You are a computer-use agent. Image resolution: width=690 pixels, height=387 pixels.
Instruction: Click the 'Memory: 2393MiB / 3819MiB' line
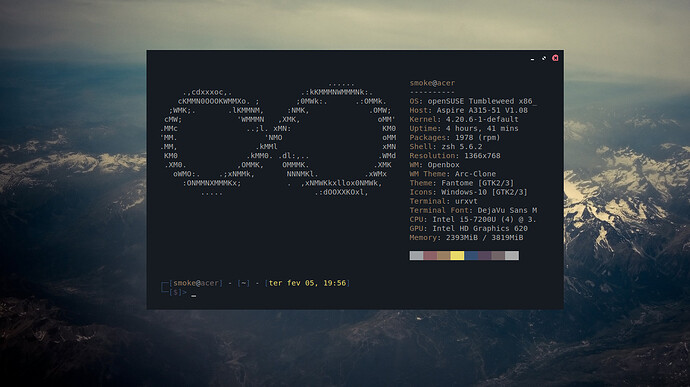[x=466, y=238]
